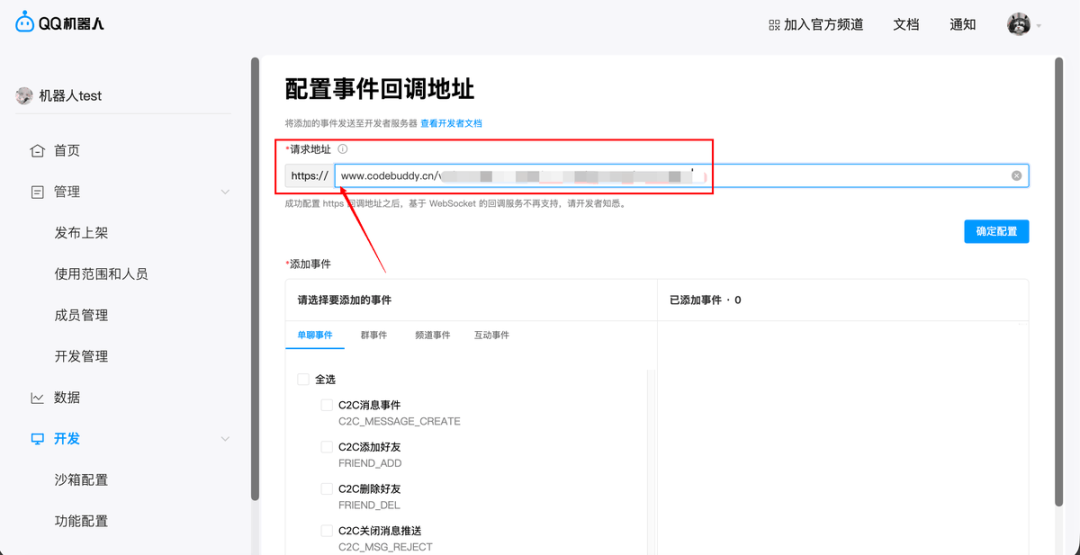
Task: Collapse the 开发 section chevron
Action: 225,439
